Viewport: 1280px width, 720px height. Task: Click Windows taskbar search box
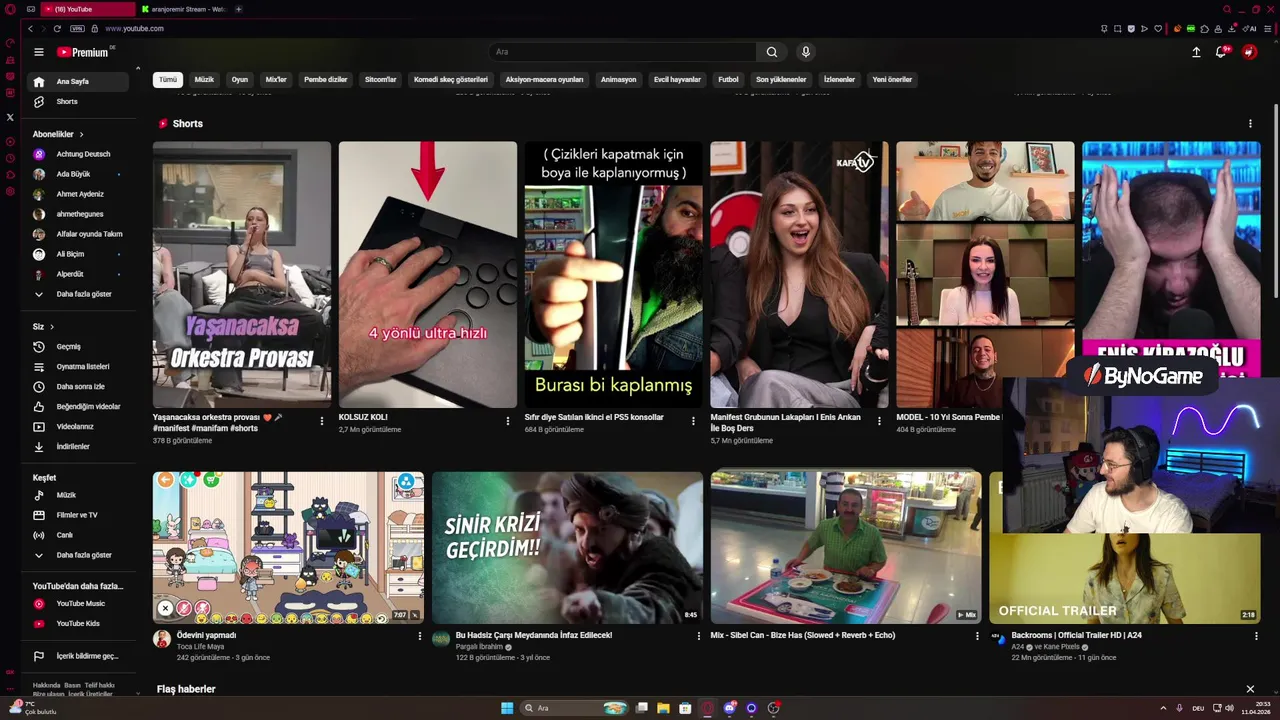tap(573, 708)
